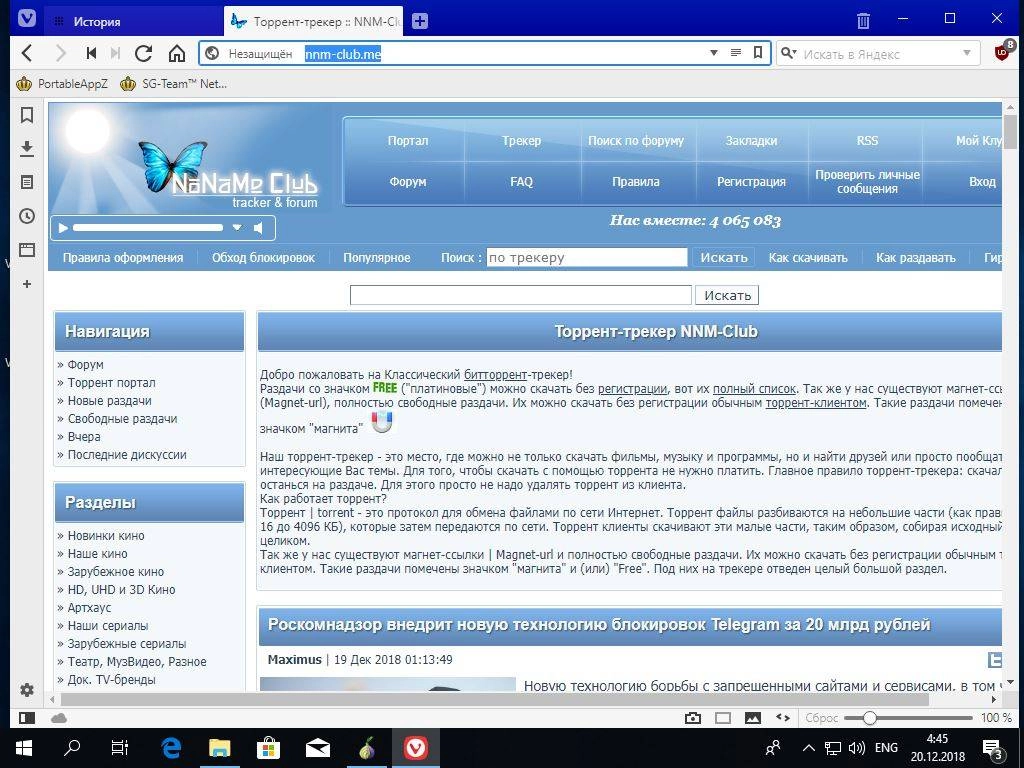Open the PortableAppZ bookmark

[x=62, y=84]
